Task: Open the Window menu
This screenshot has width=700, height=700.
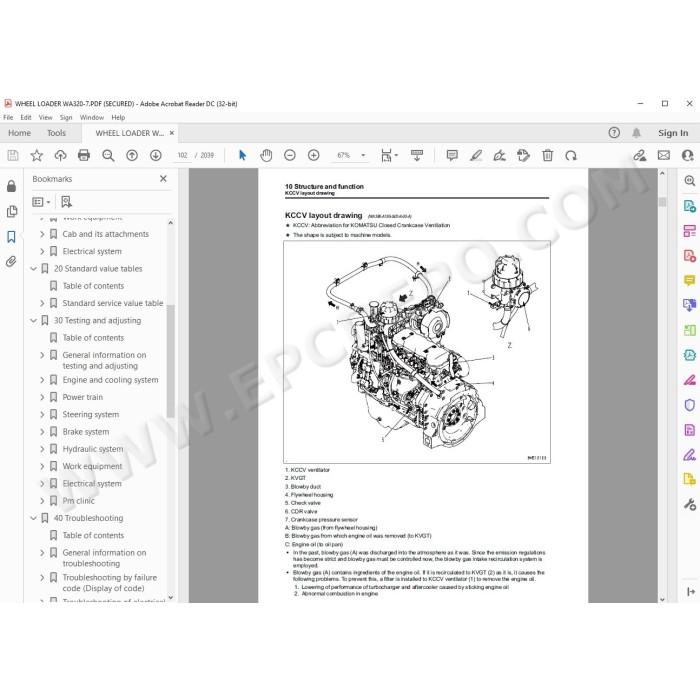Action: (92, 117)
